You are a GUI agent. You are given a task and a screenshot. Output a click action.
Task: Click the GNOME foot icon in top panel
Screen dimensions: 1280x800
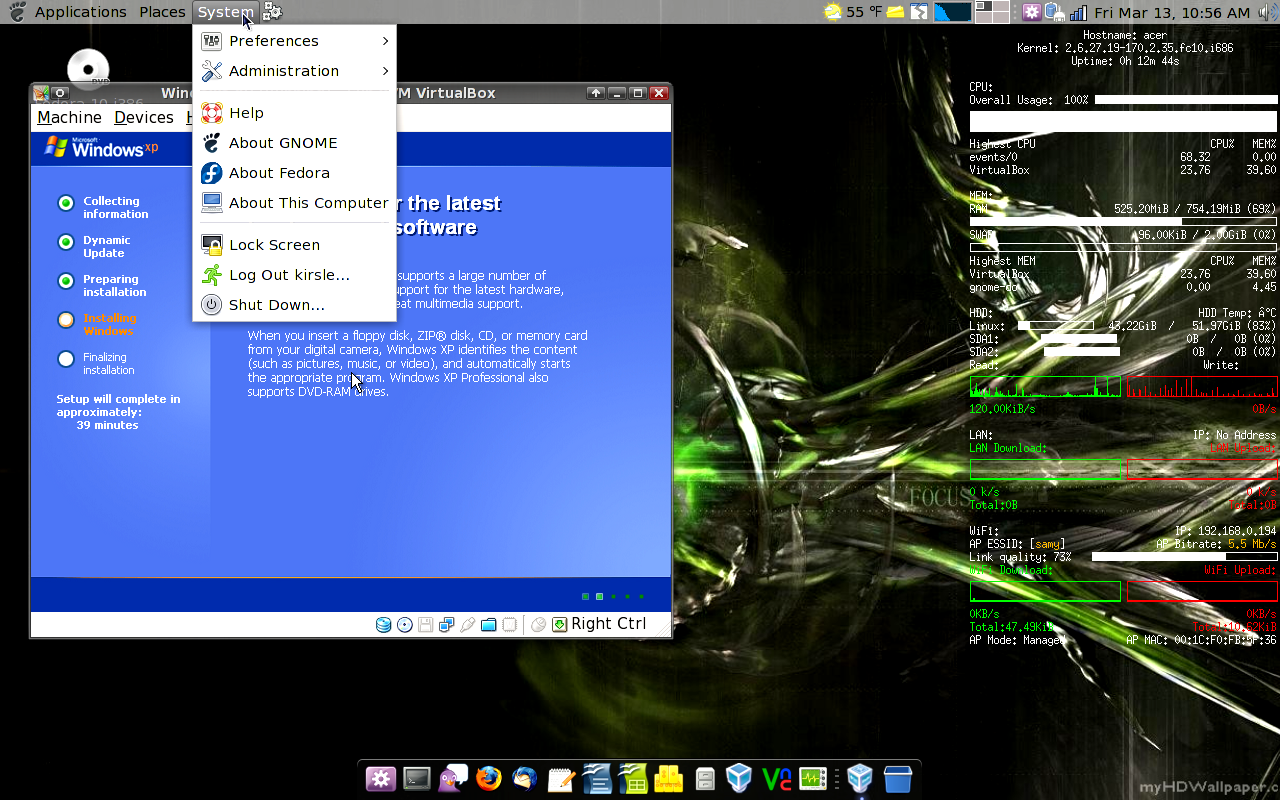point(16,12)
